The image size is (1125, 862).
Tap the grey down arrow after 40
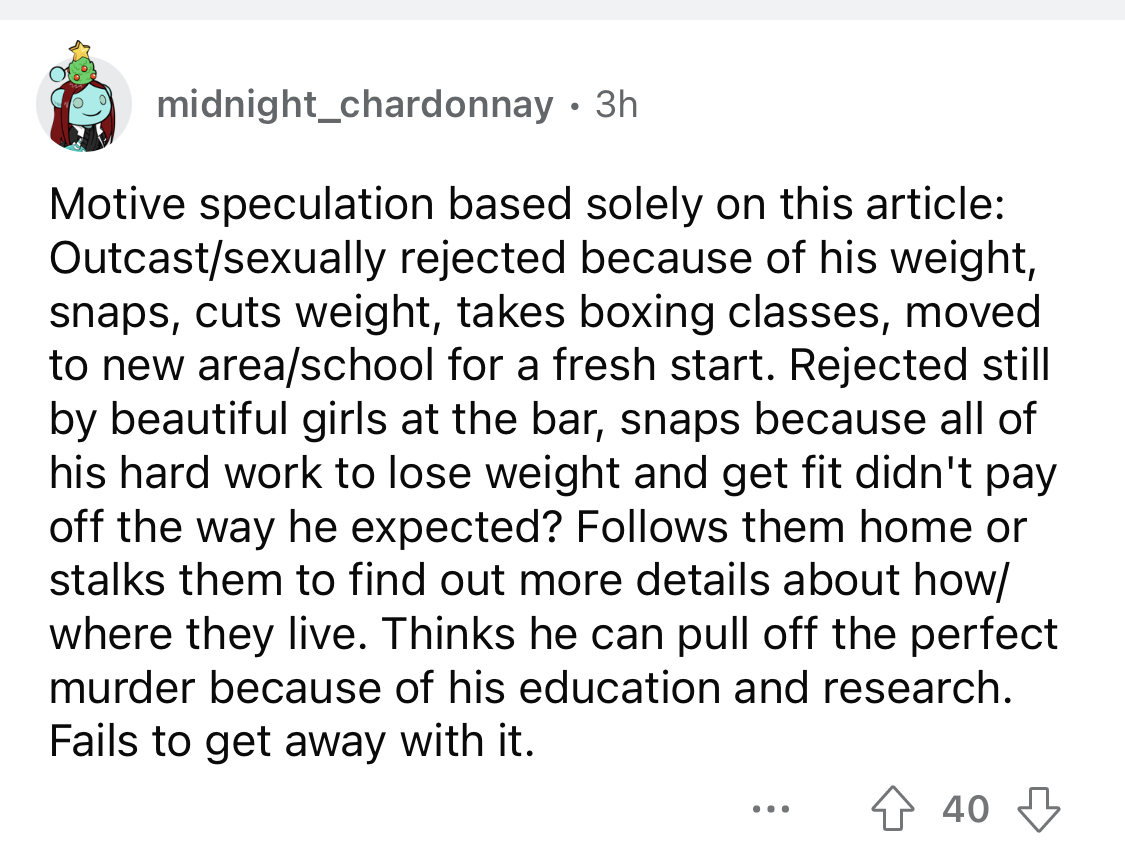[x=1038, y=809]
